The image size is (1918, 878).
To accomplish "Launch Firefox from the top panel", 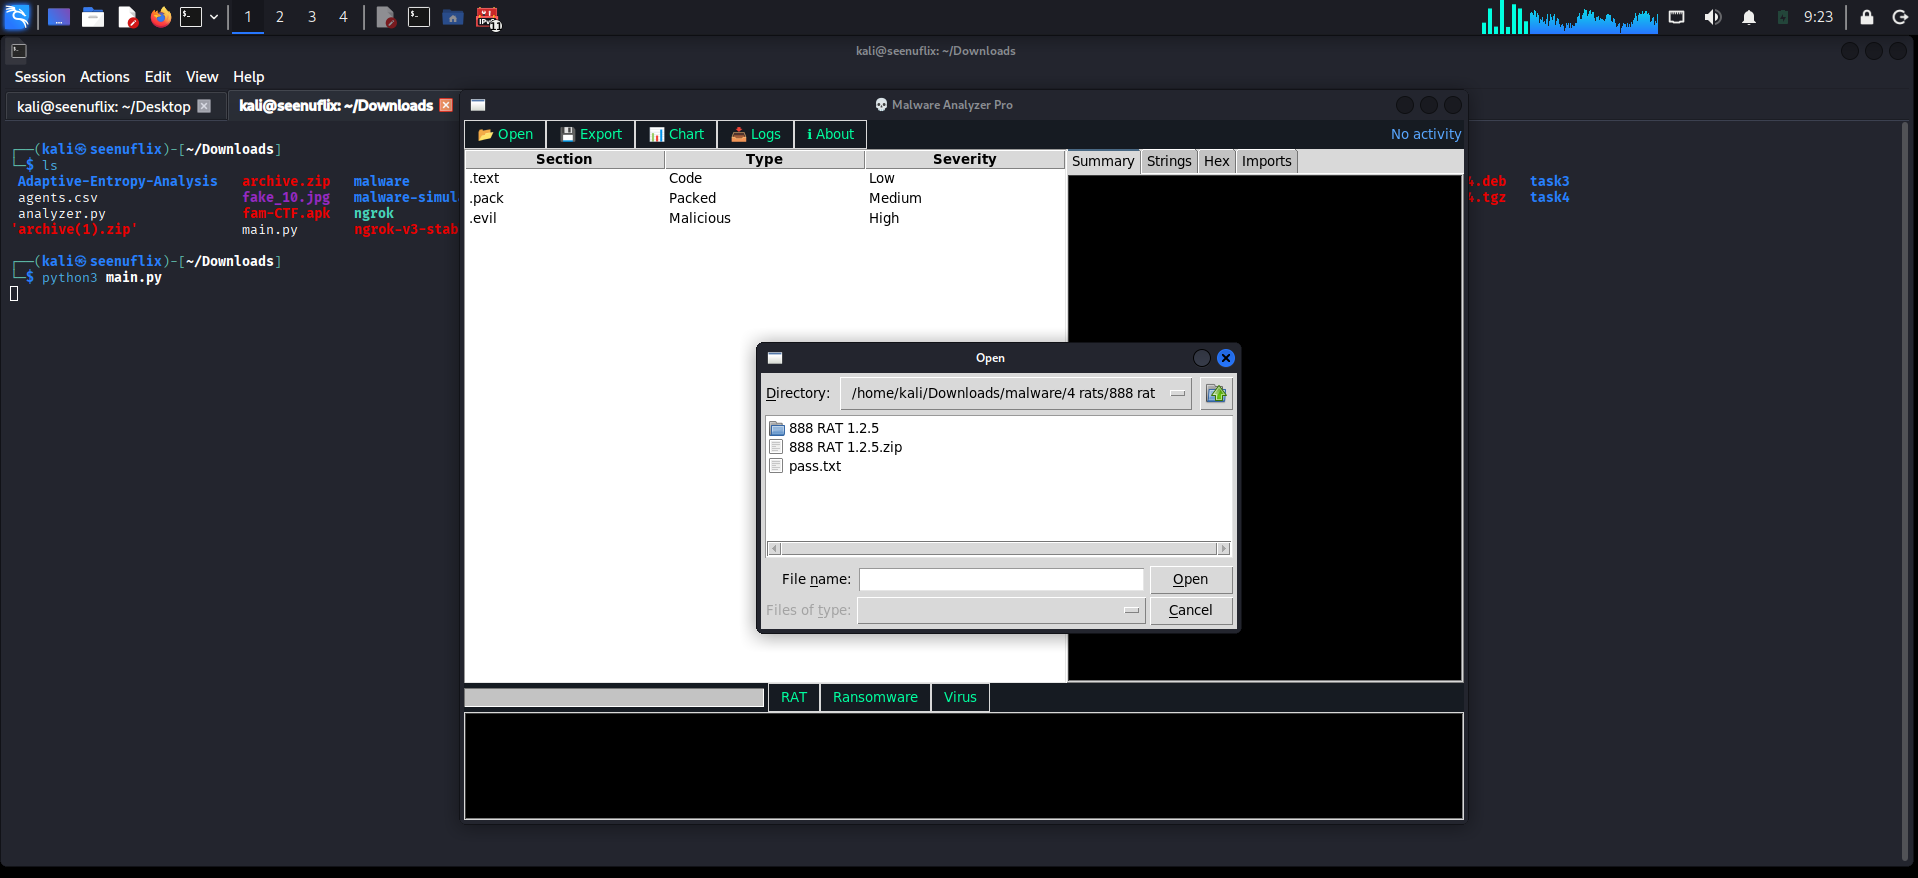I will pyautogui.click(x=160, y=17).
